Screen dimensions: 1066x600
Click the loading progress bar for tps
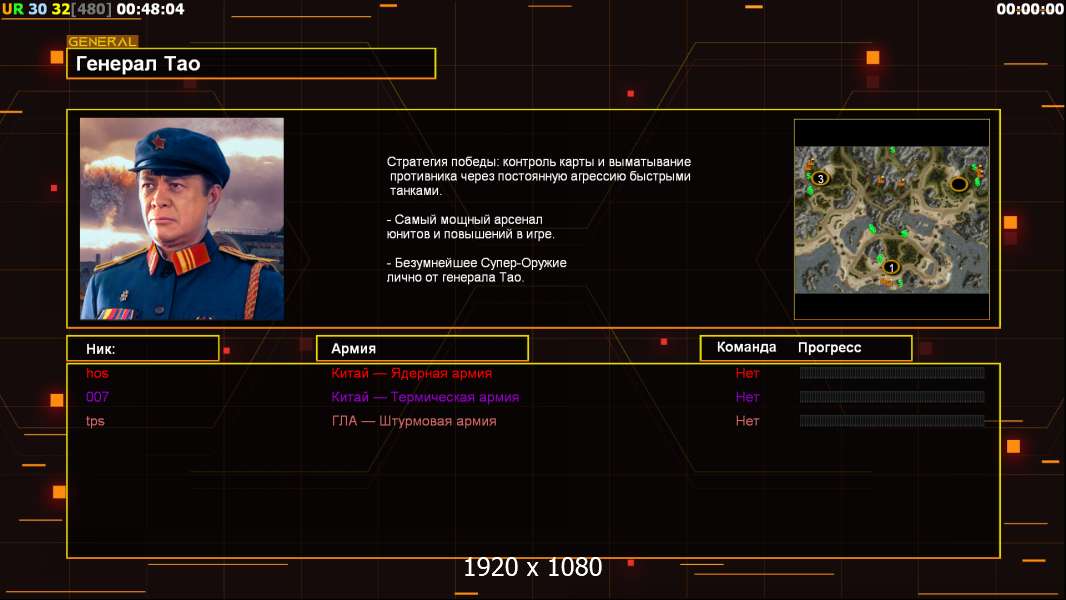coord(892,421)
